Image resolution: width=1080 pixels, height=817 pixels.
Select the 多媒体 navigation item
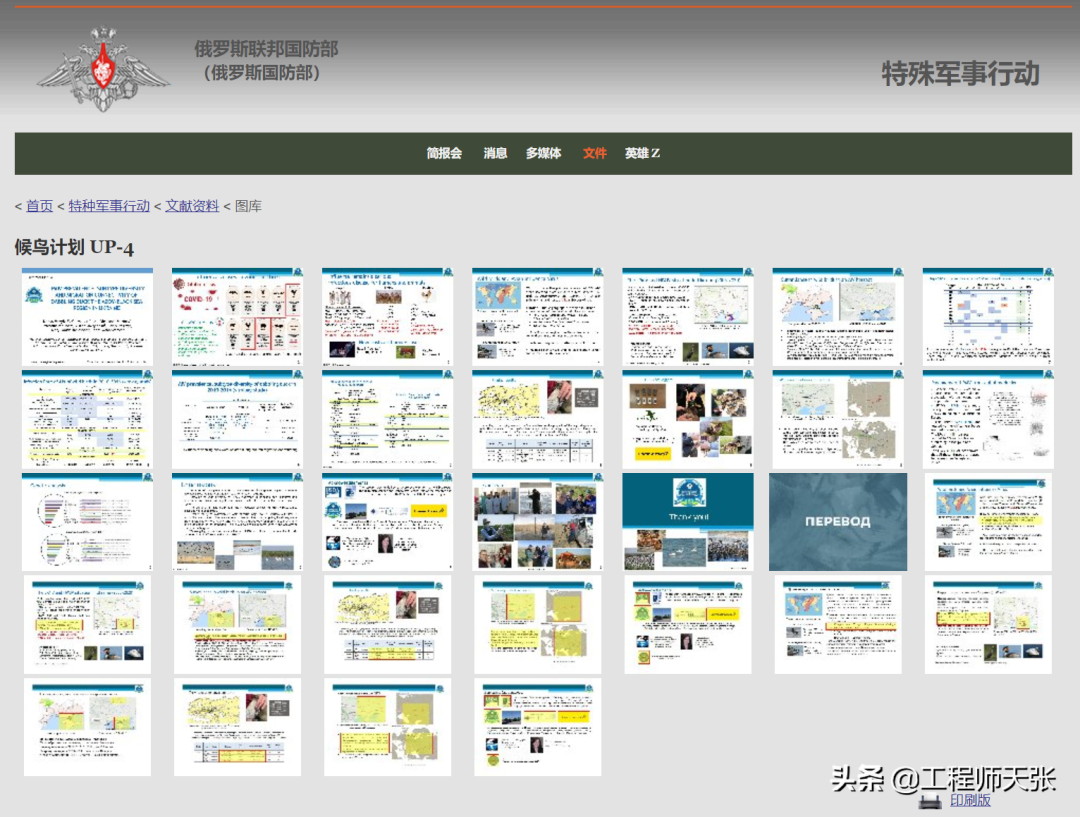tap(543, 154)
